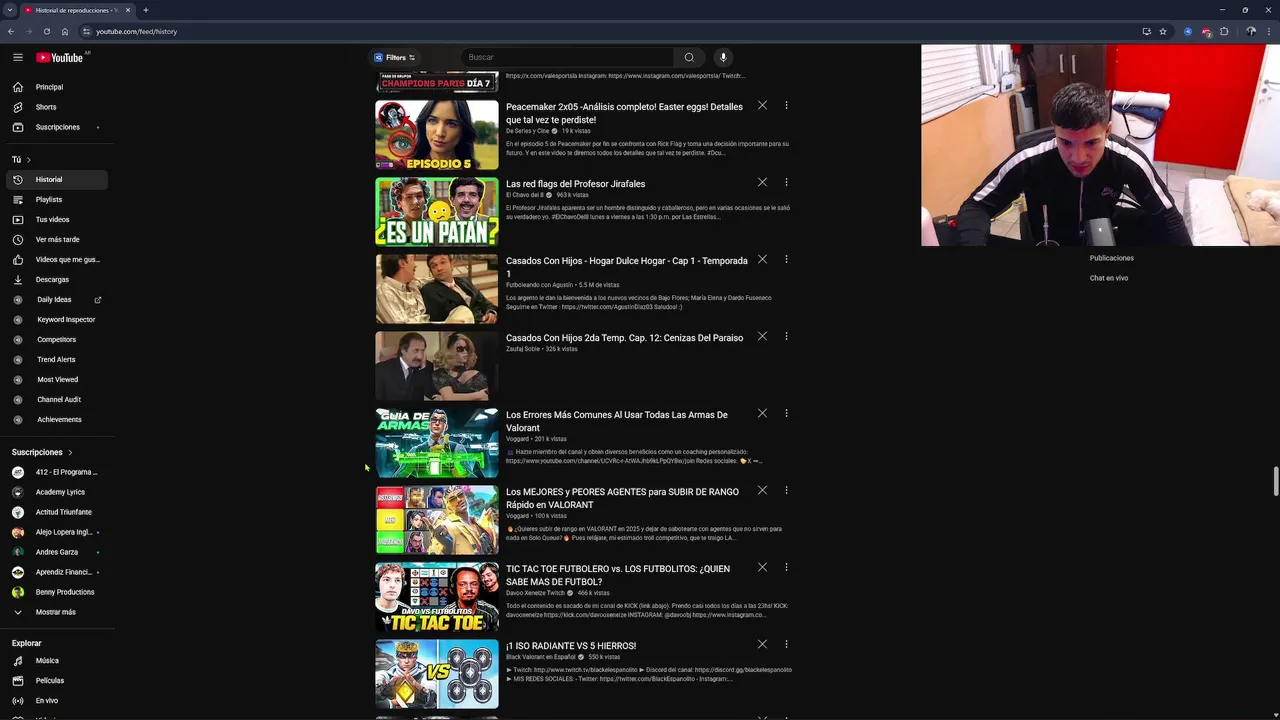Remove Armas De Valorant video from history
This screenshot has height=720, width=1280.
tap(762, 413)
